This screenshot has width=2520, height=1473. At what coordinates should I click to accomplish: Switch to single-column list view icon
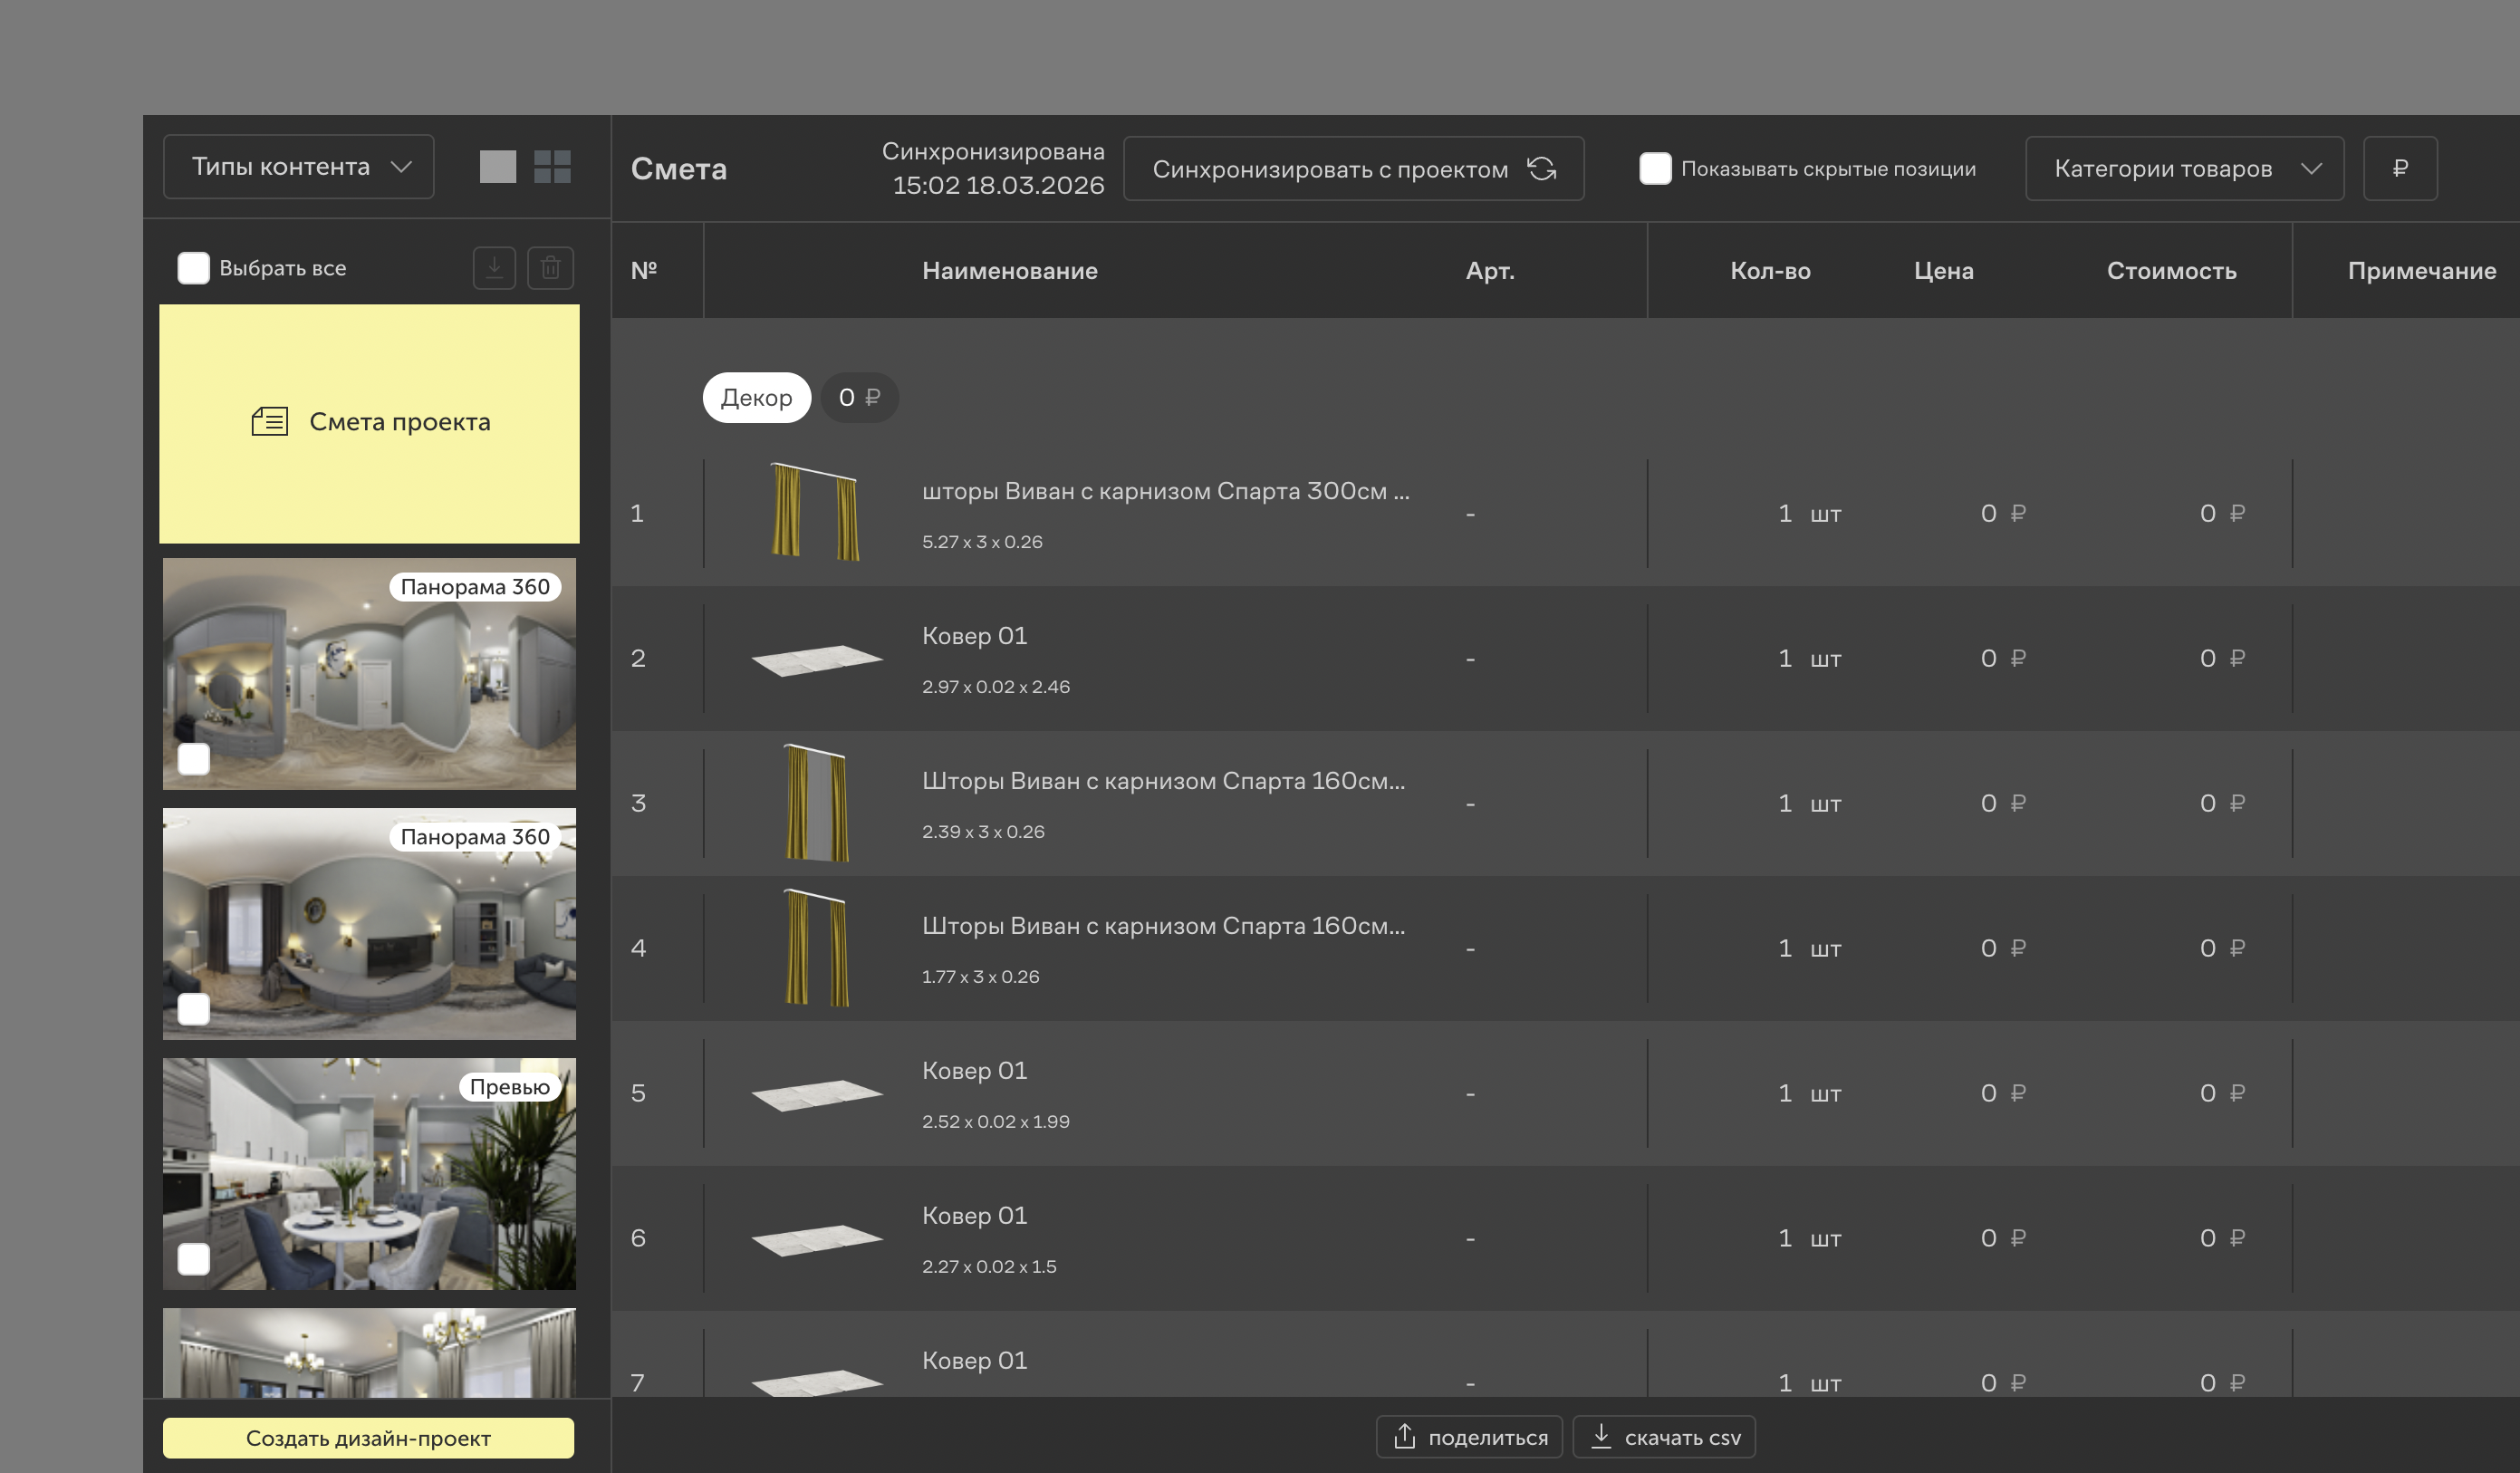tap(497, 167)
